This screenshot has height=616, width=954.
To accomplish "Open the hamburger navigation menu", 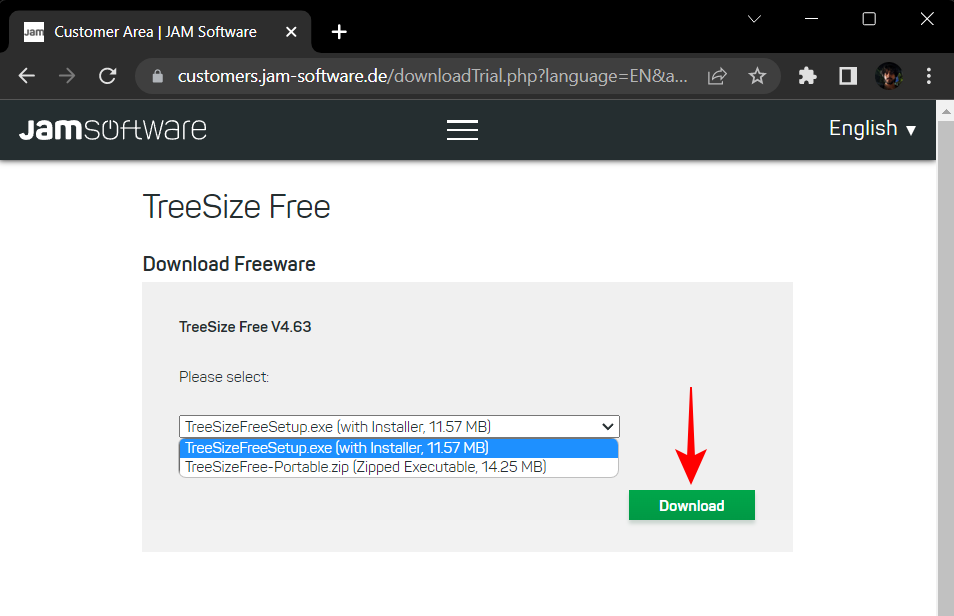I will coord(462,129).
